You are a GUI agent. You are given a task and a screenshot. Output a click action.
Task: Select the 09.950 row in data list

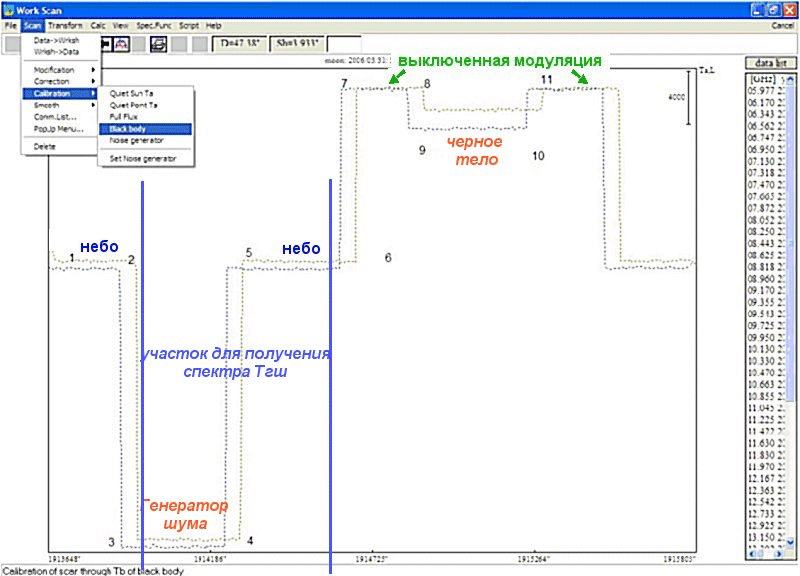point(766,337)
